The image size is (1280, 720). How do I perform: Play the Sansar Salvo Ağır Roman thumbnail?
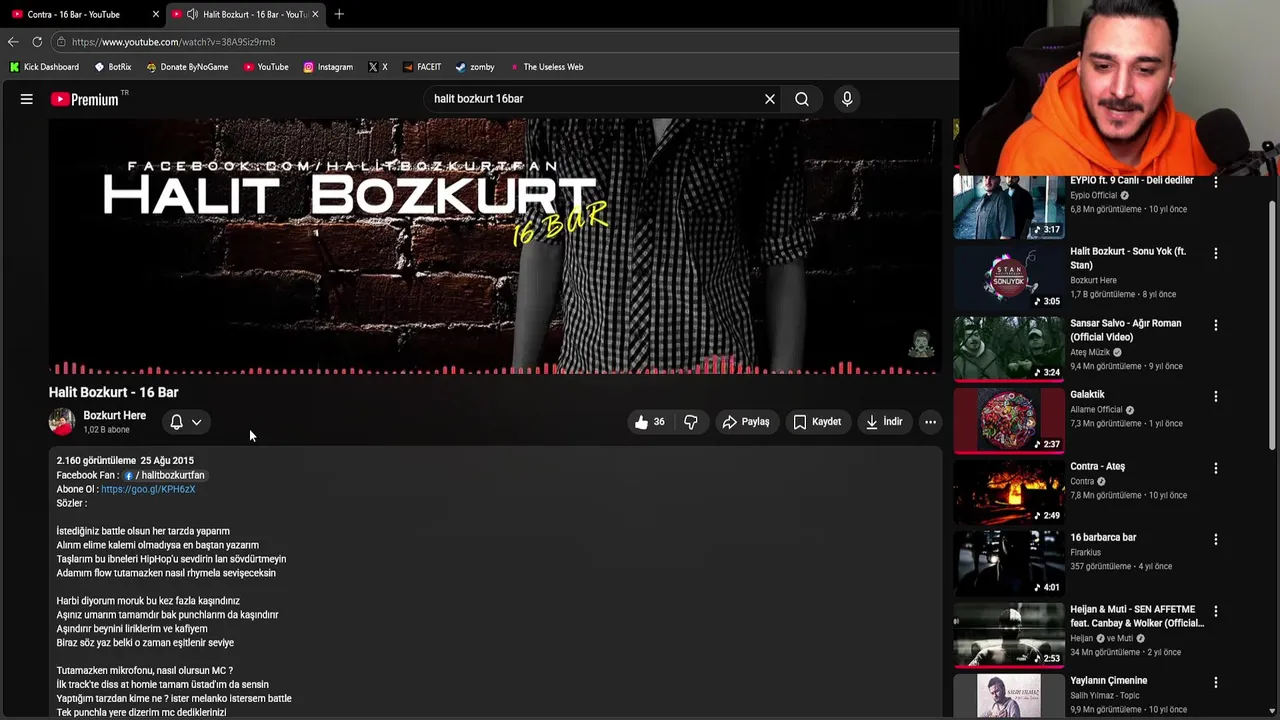(1009, 349)
